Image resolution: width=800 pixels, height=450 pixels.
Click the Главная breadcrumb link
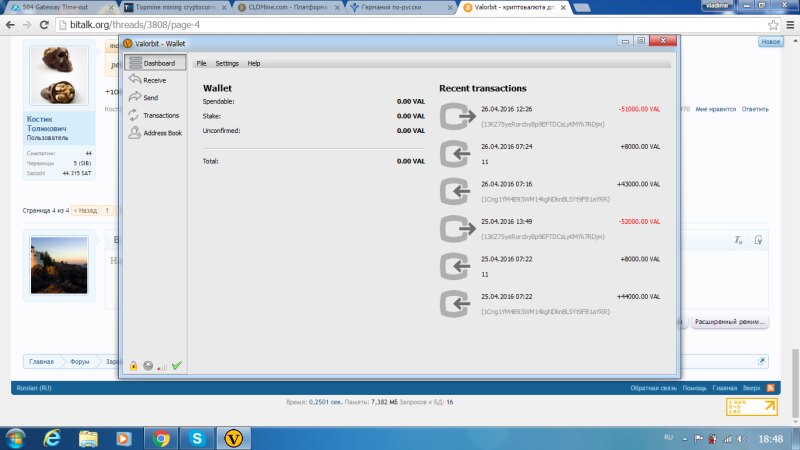click(x=41, y=361)
